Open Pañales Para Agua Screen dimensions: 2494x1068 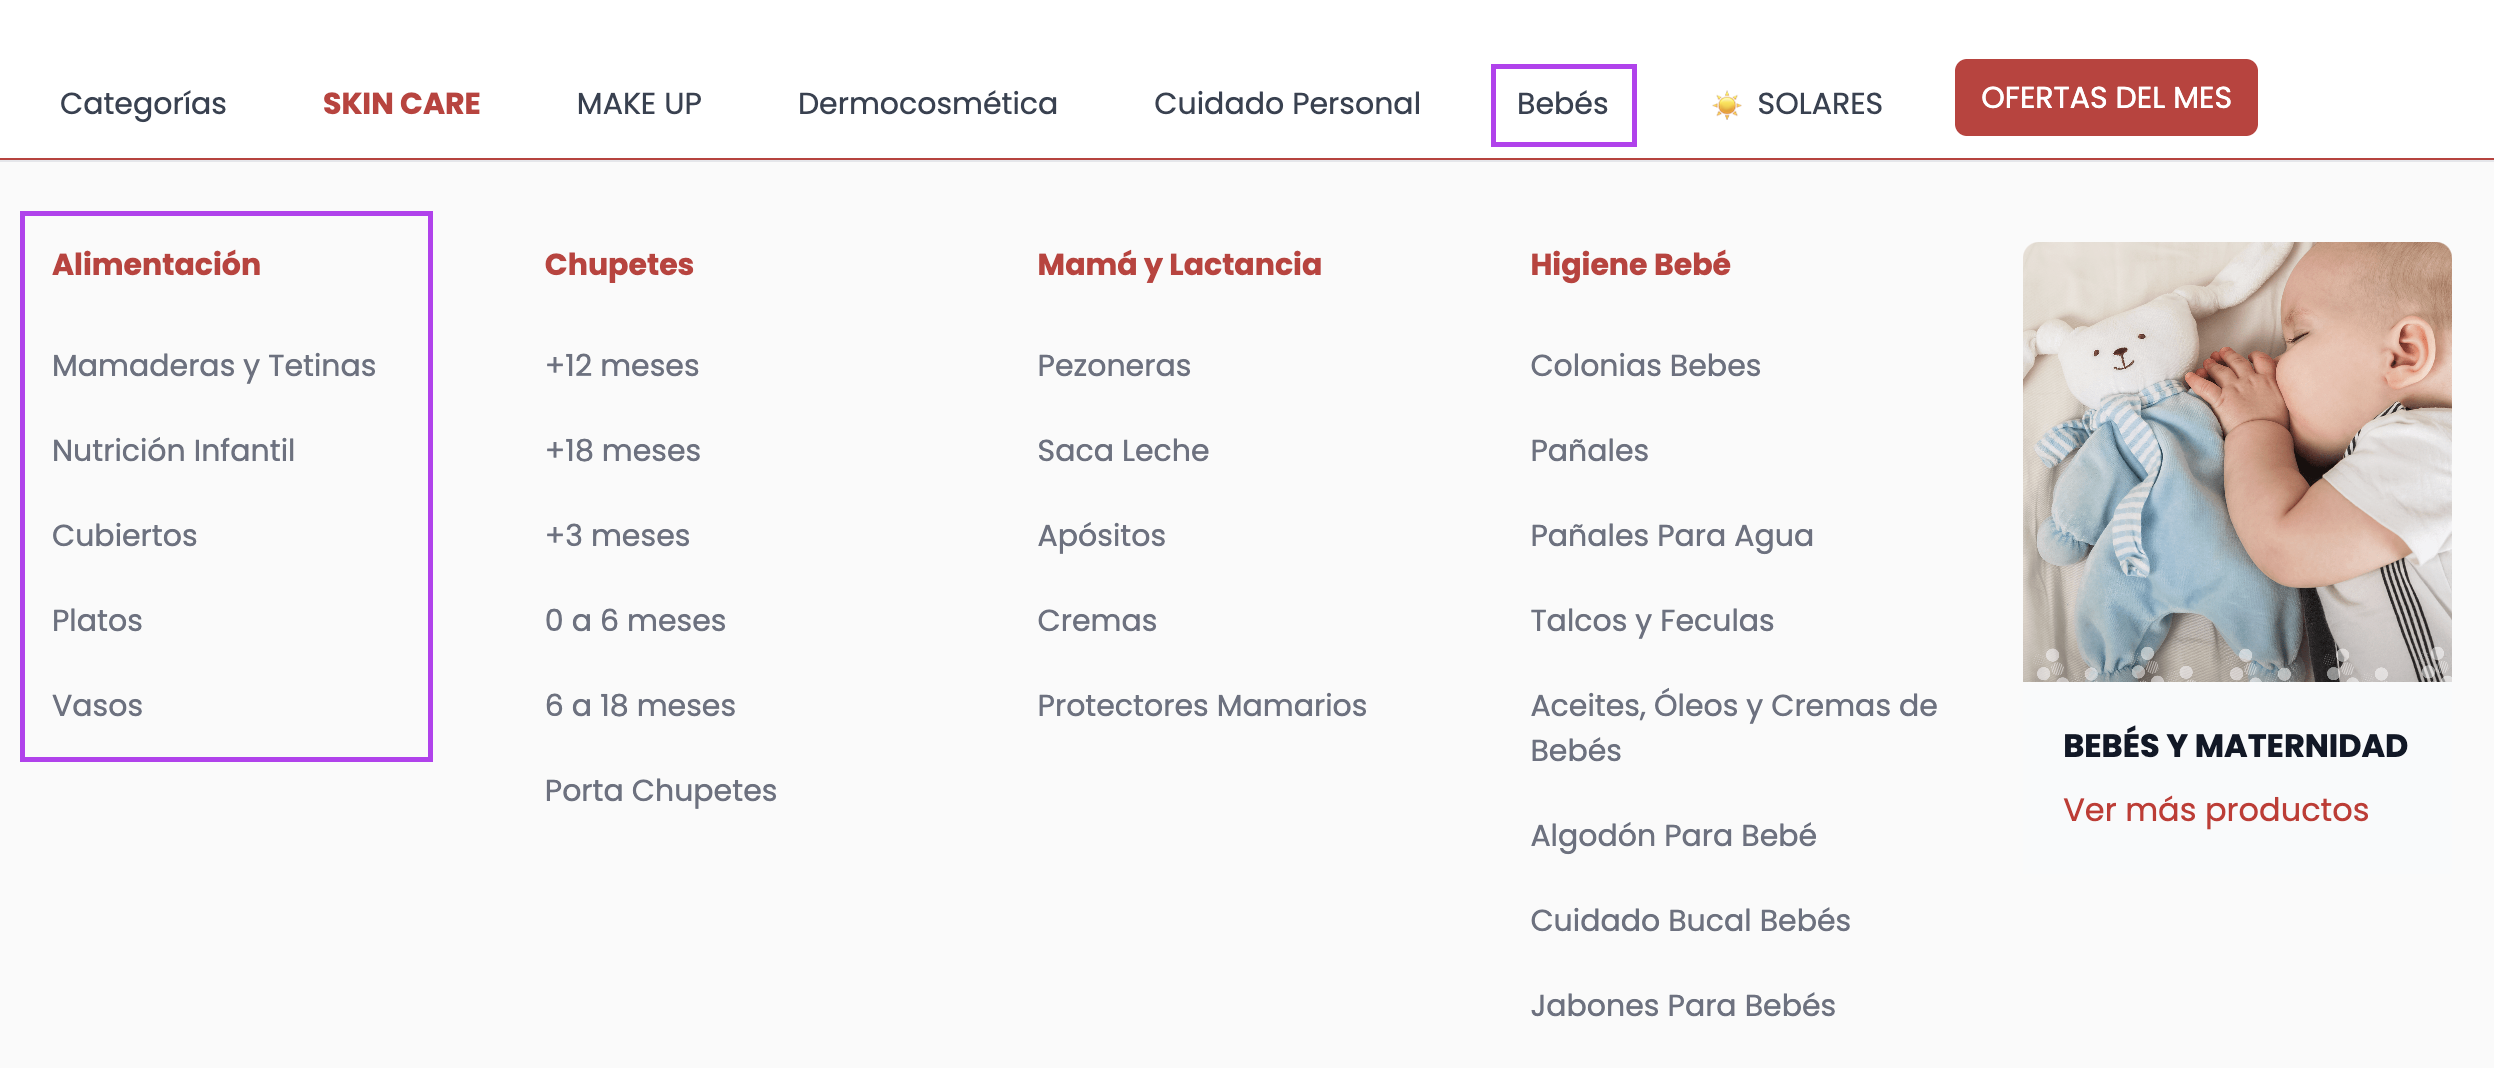click(1671, 536)
